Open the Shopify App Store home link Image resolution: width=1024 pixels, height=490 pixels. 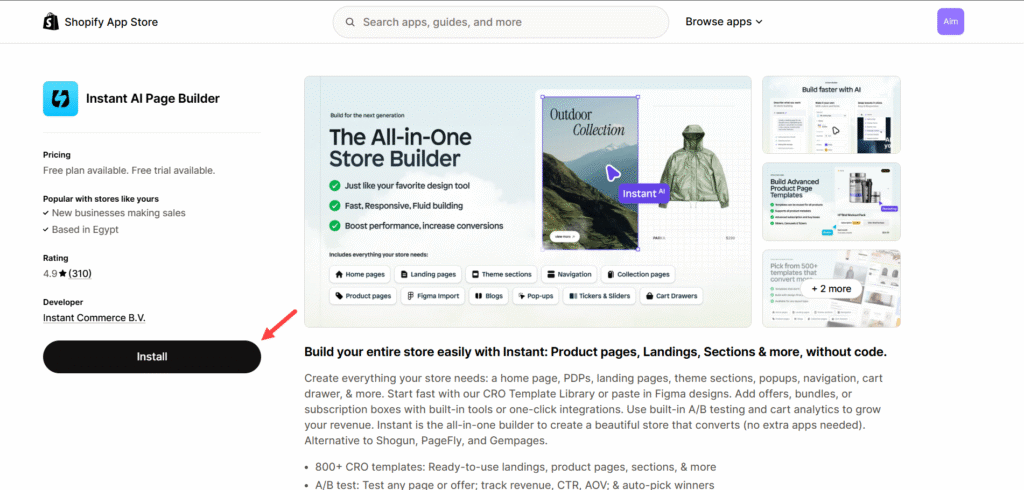pos(101,22)
